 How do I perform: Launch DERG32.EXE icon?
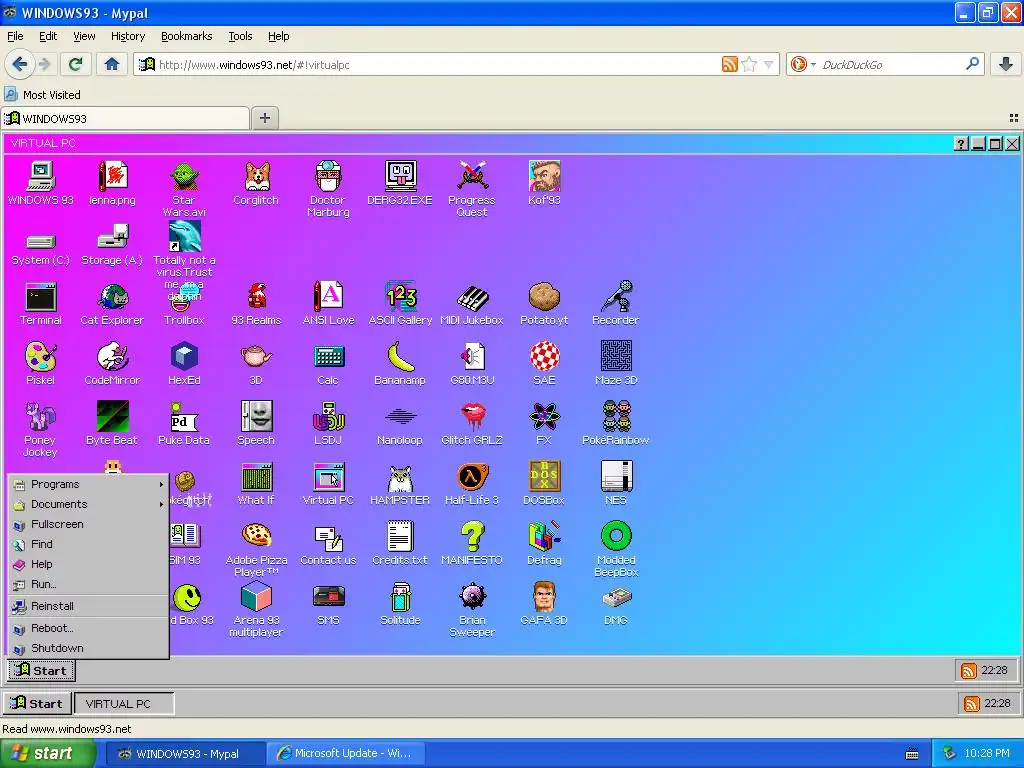[400, 184]
